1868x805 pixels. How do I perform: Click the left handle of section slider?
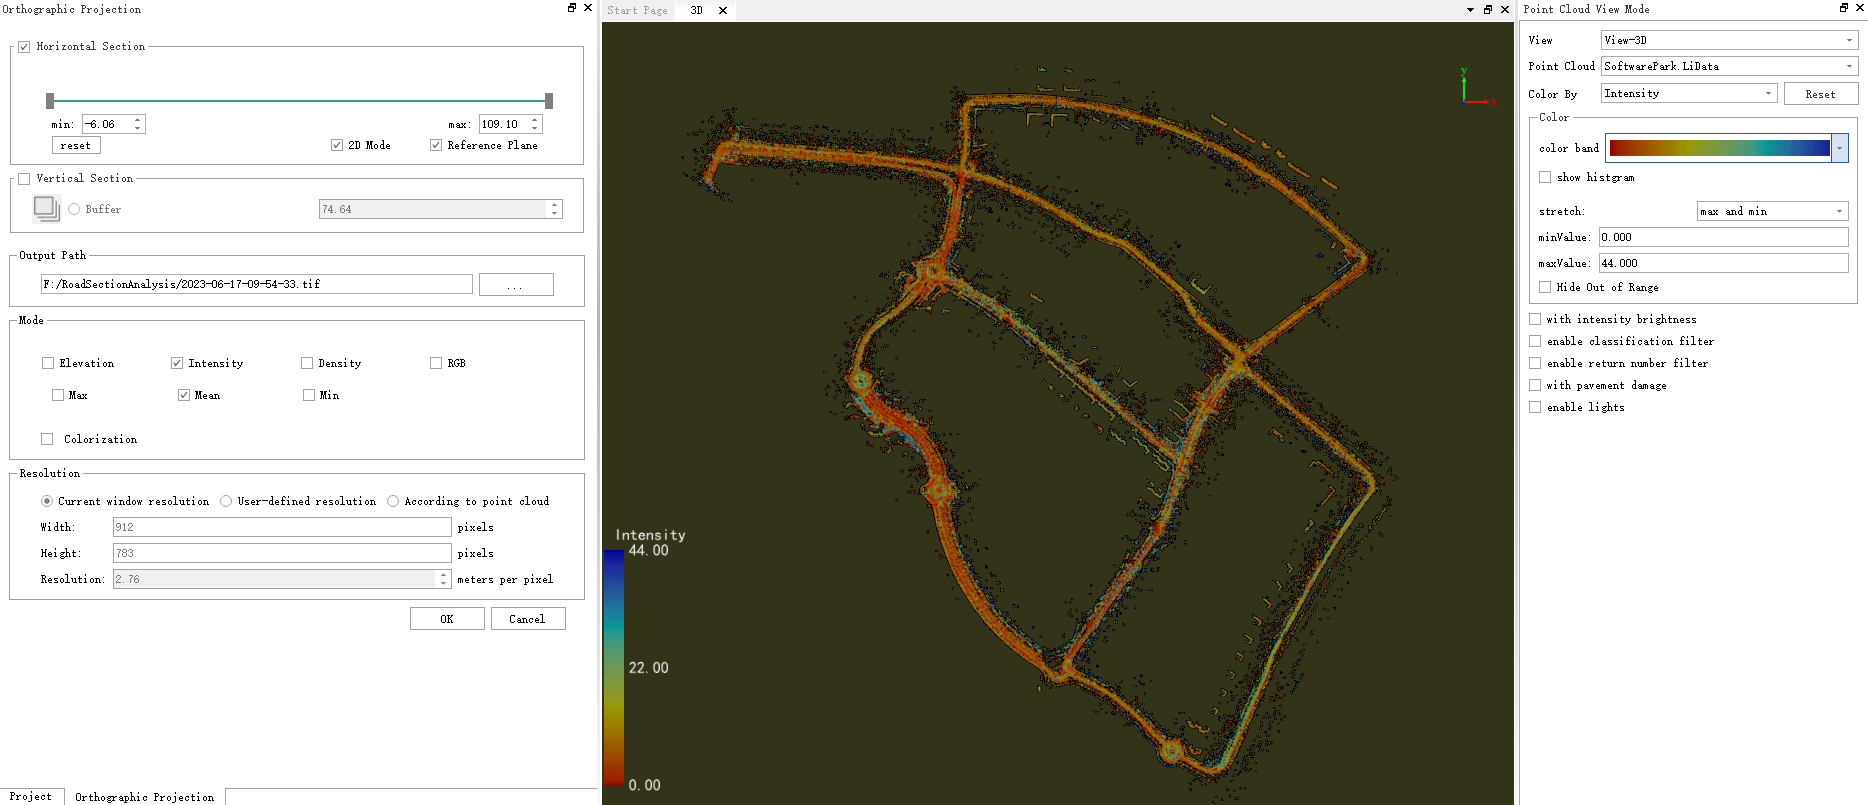click(x=50, y=100)
